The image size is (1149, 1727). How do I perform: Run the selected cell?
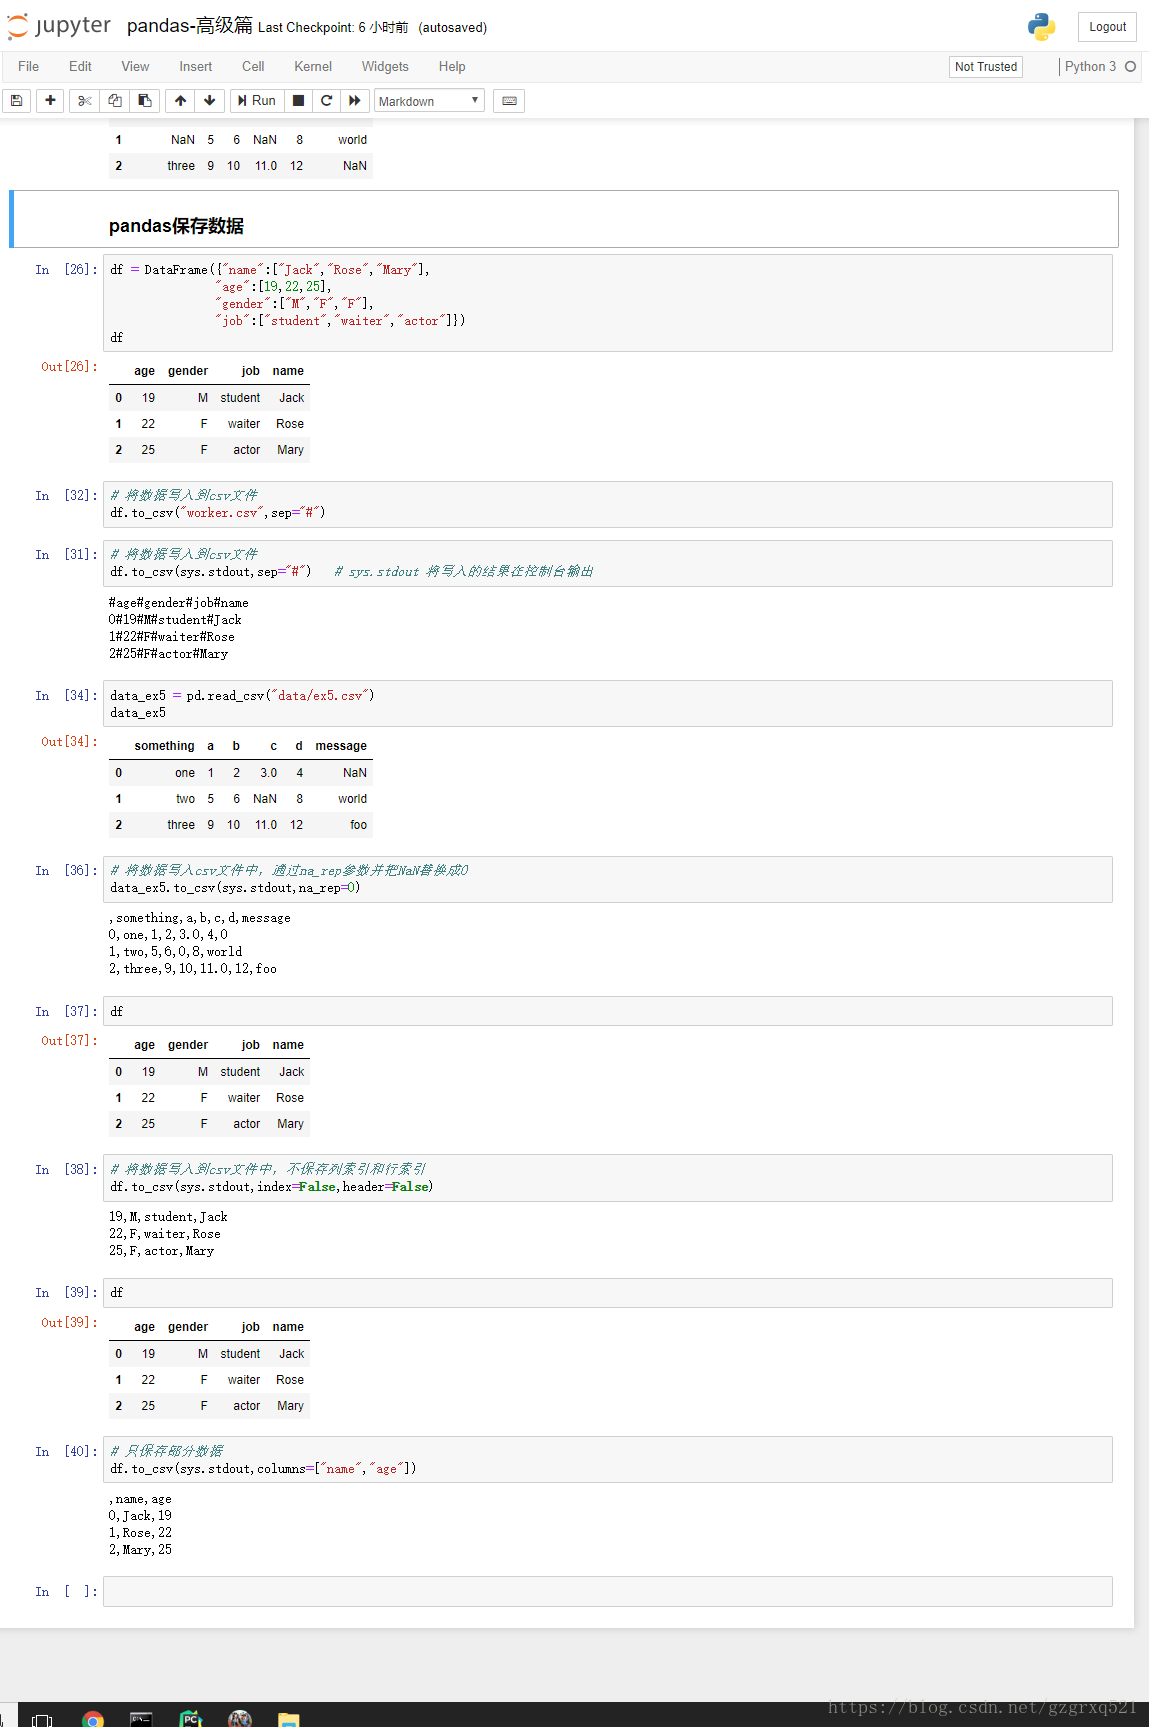click(x=257, y=101)
